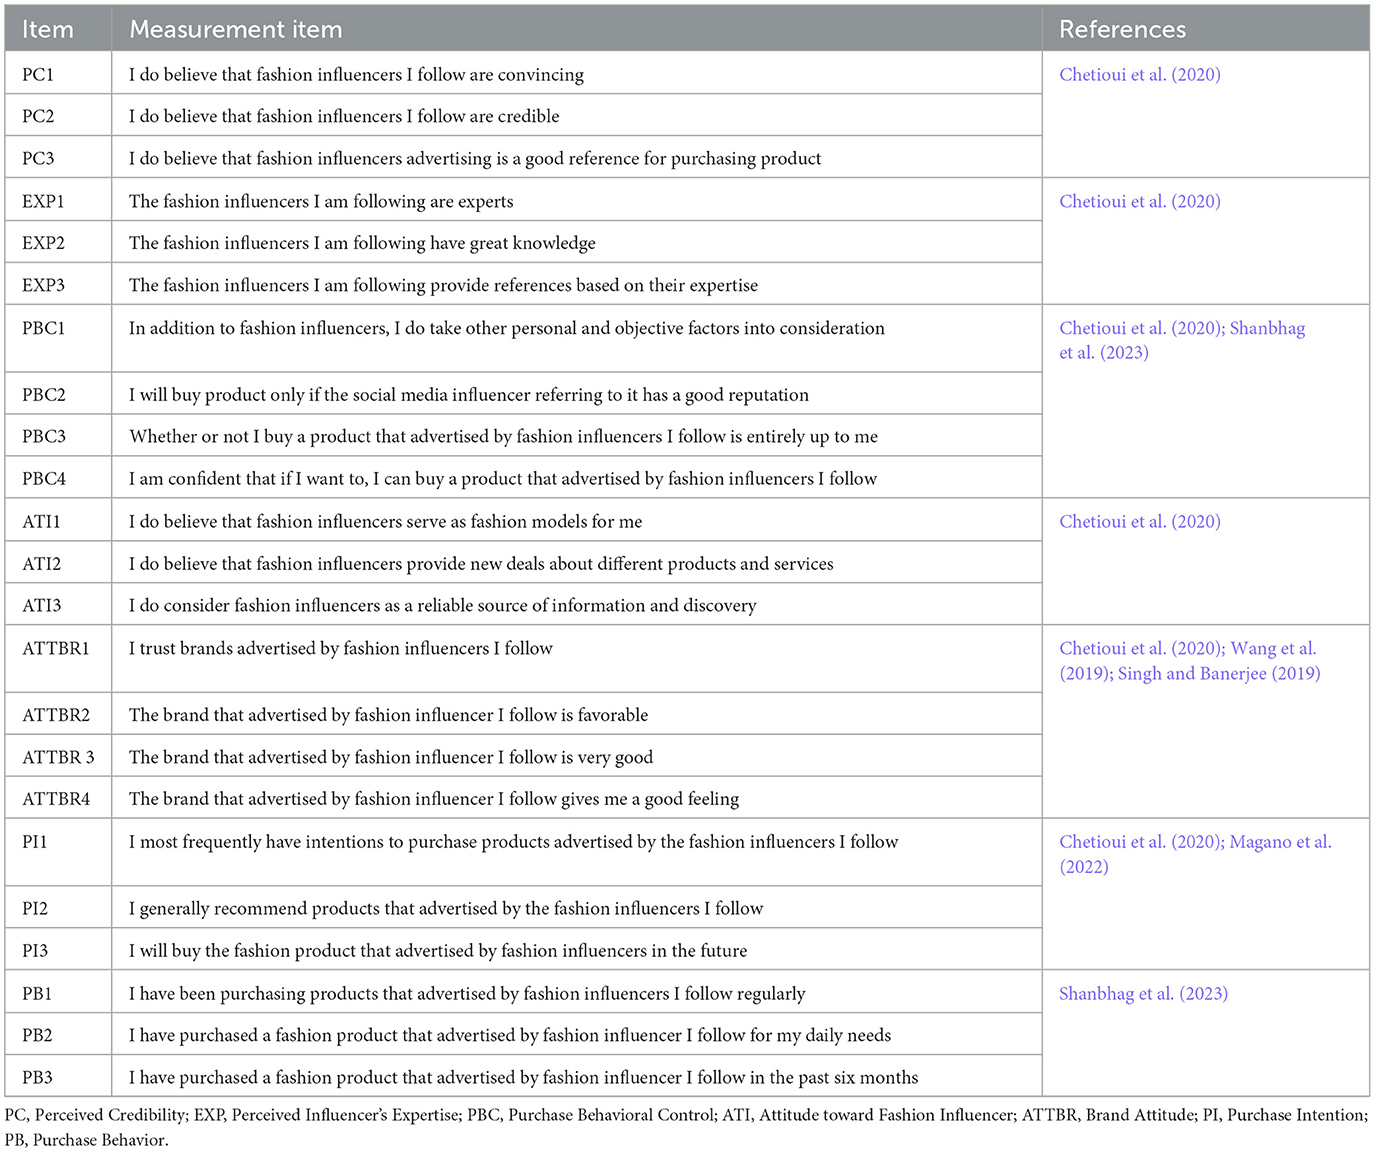Select the ATTBR4 item code

point(56,800)
